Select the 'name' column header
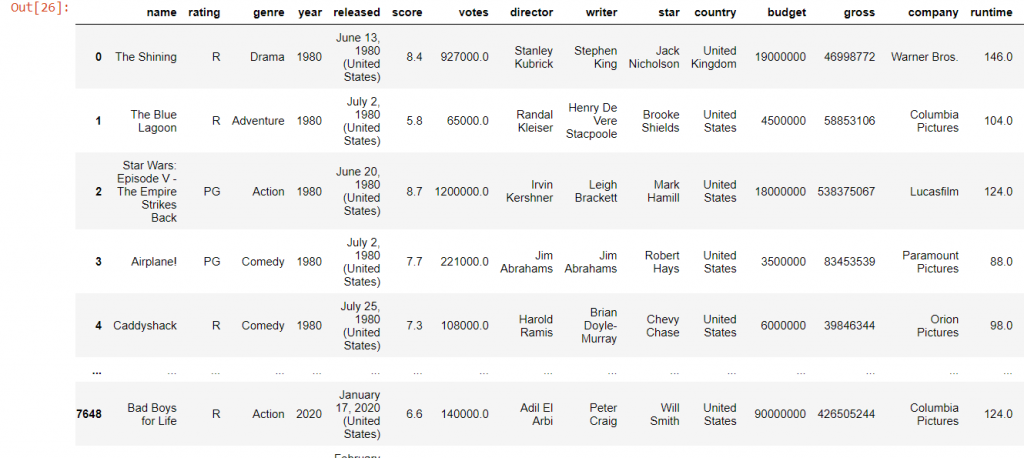The width and height of the screenshot is (1024, 458). (x=161, y=12)
